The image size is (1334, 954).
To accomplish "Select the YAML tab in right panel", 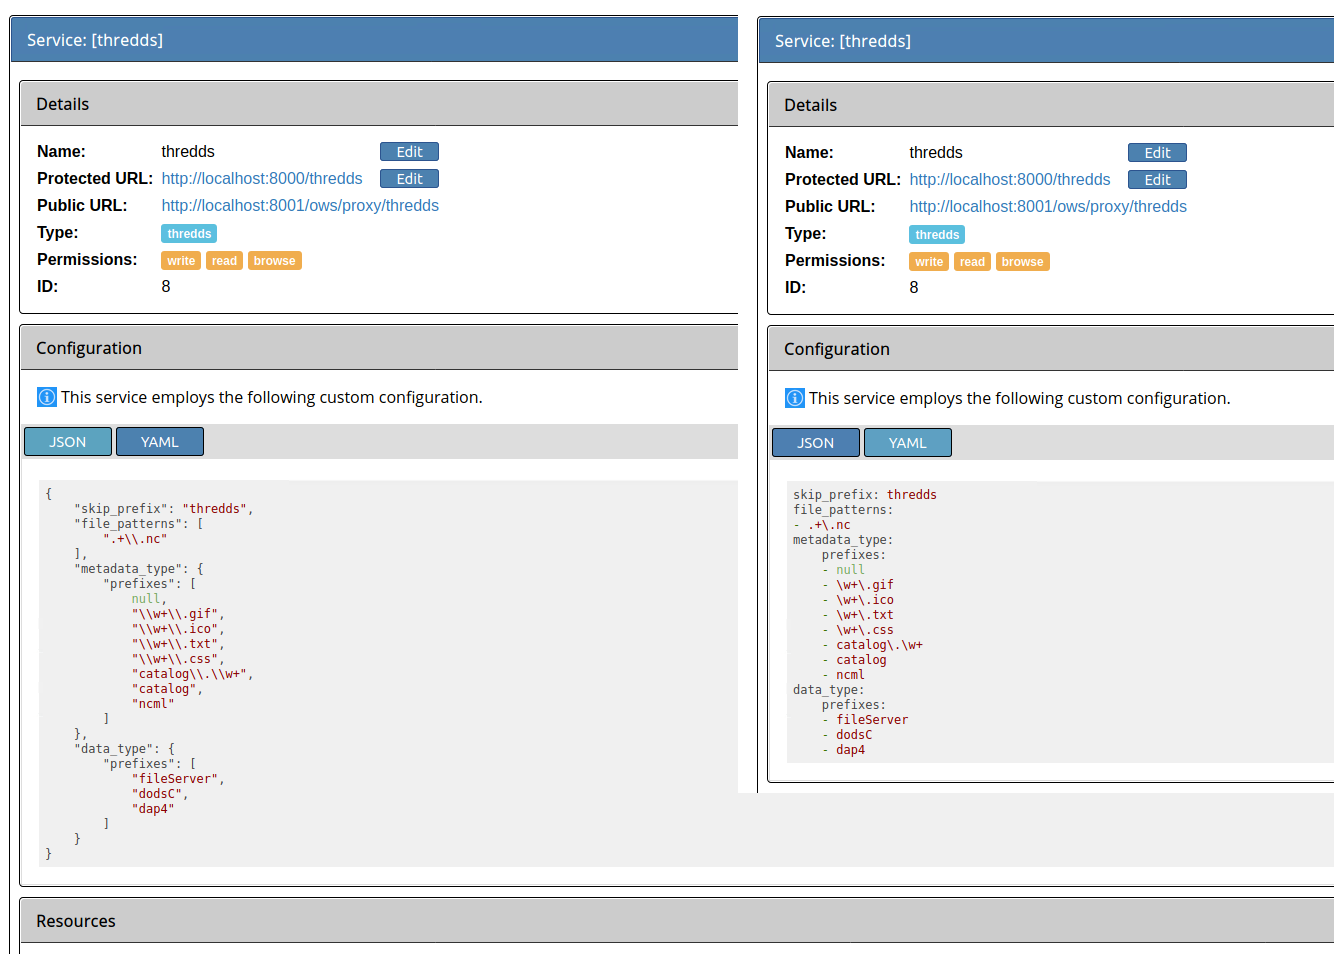I will coord(908,443).
